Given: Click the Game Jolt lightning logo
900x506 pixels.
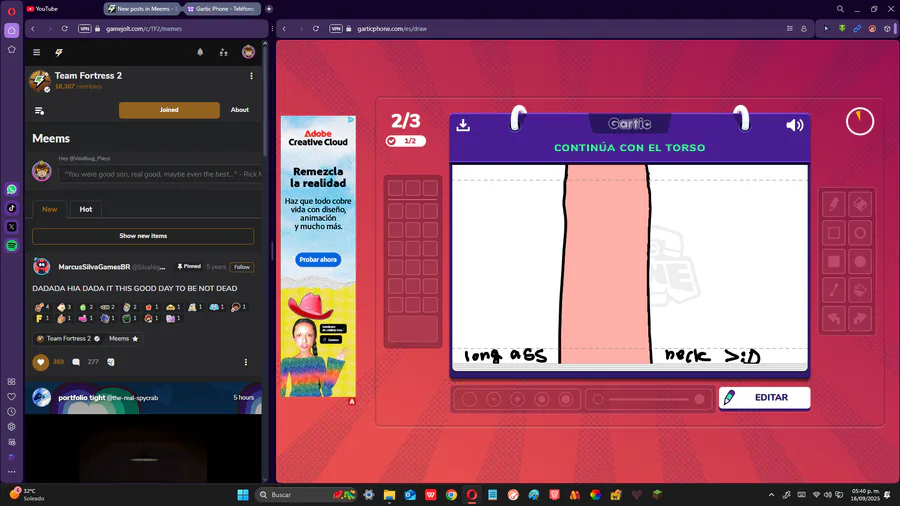Looking at the screenshot, I should click(x=59, y=52).
